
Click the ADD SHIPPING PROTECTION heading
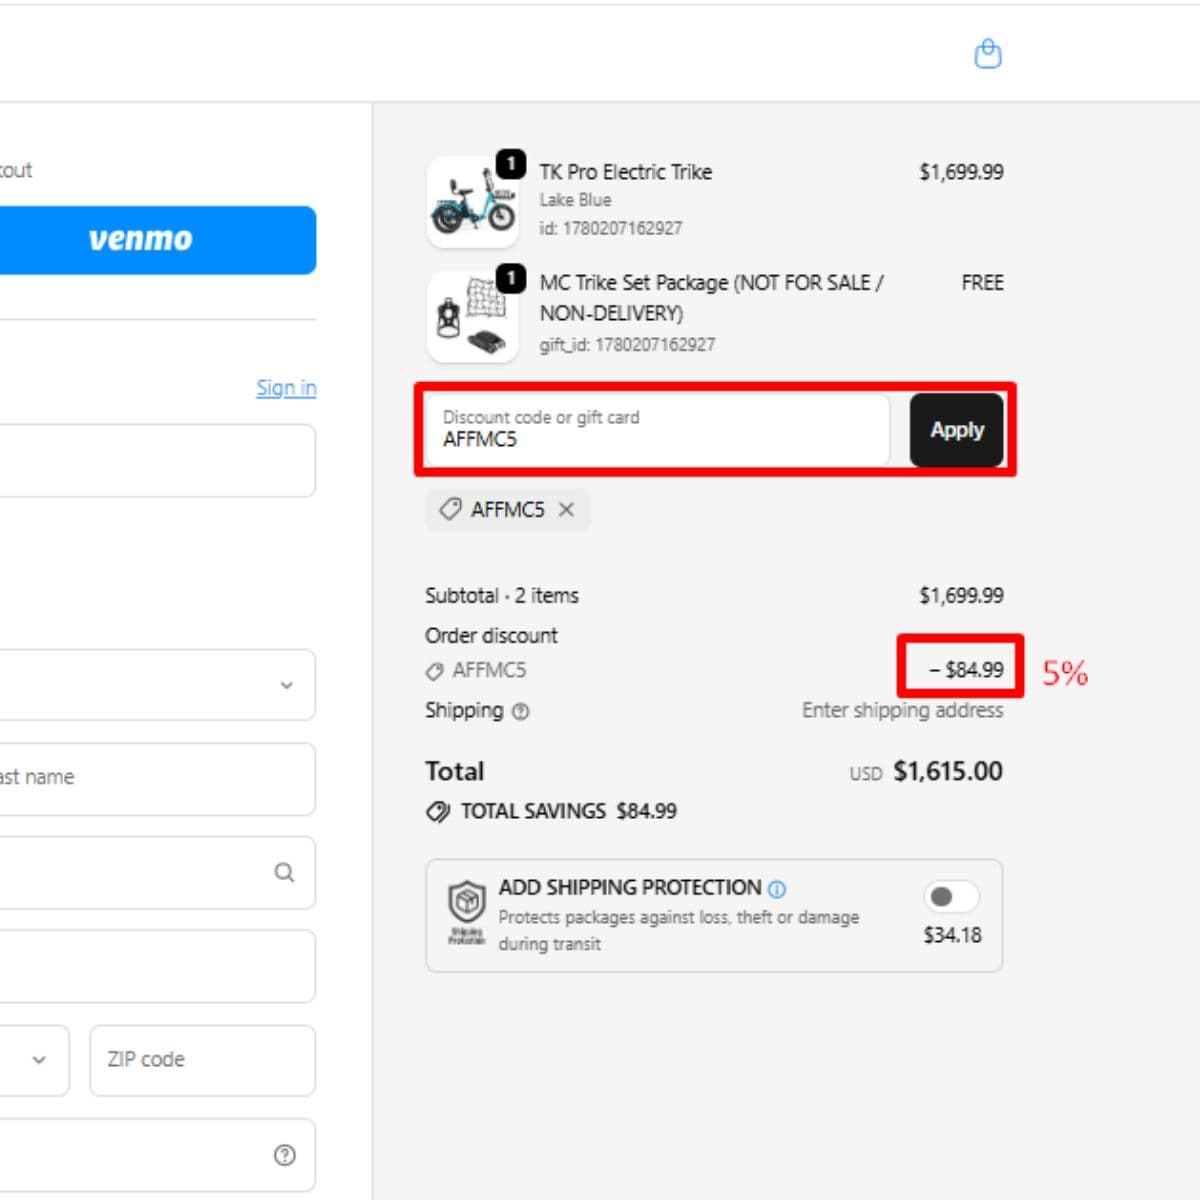point(630,888)
